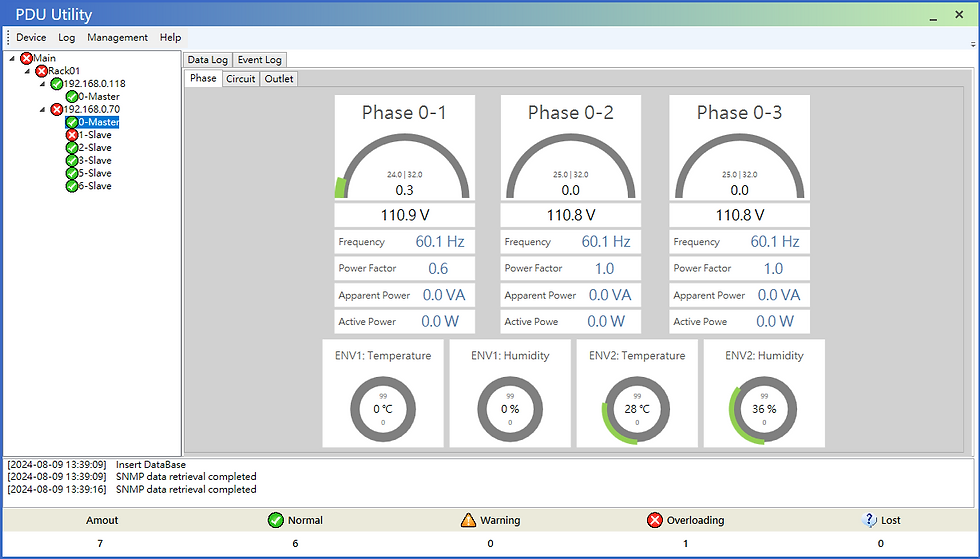Select the 3-Slave tree item
Viewport: 980px width, 559px height.
click(x=95, y=161)
